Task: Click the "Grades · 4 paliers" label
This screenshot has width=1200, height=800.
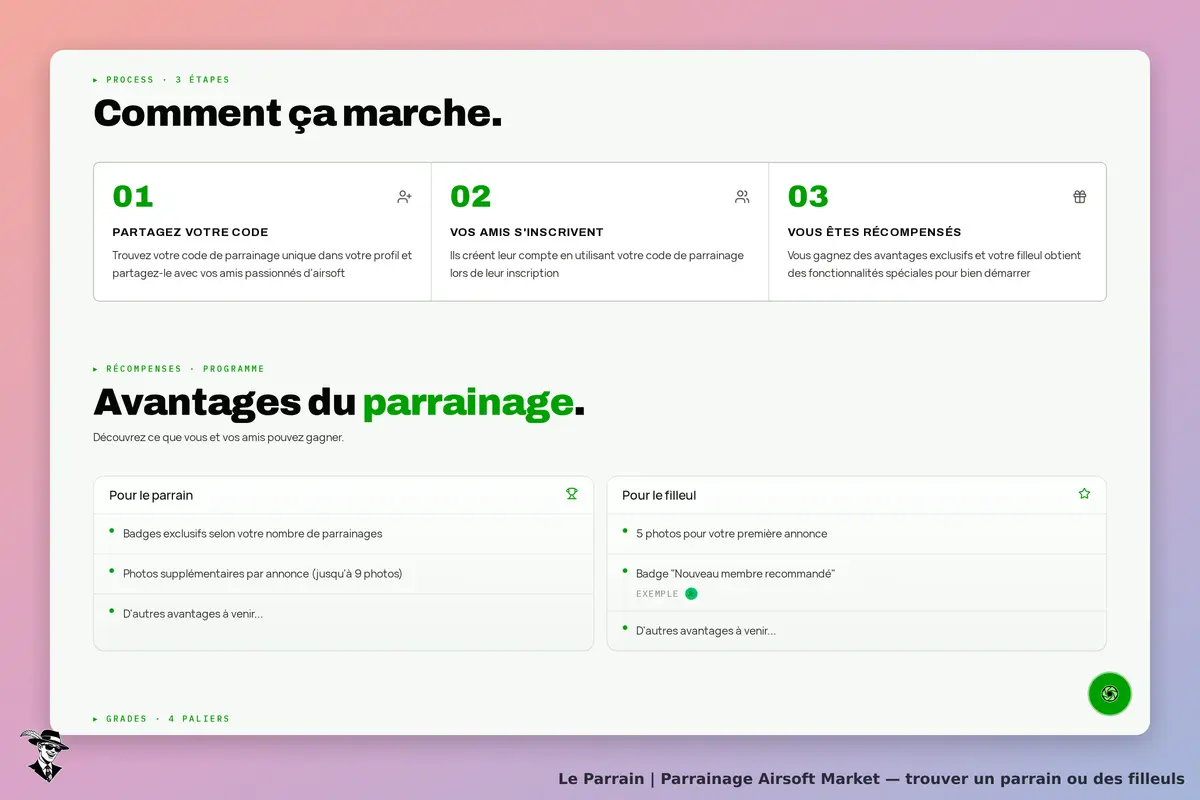Action: [x=161, y=719]
